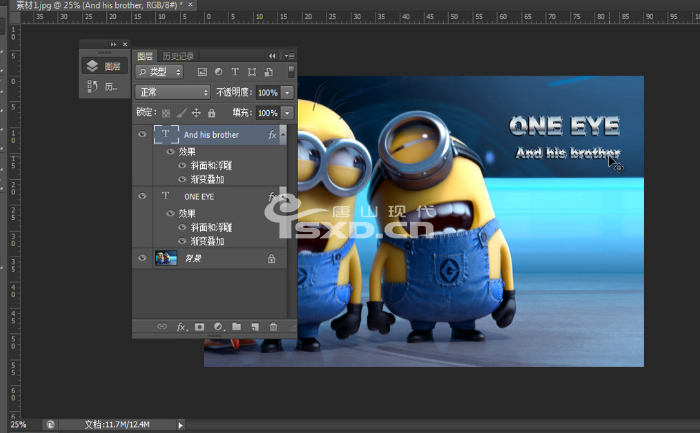Collapse the Layers panel to icons
This screenshot has width=700, height=433.
point(272,56)
